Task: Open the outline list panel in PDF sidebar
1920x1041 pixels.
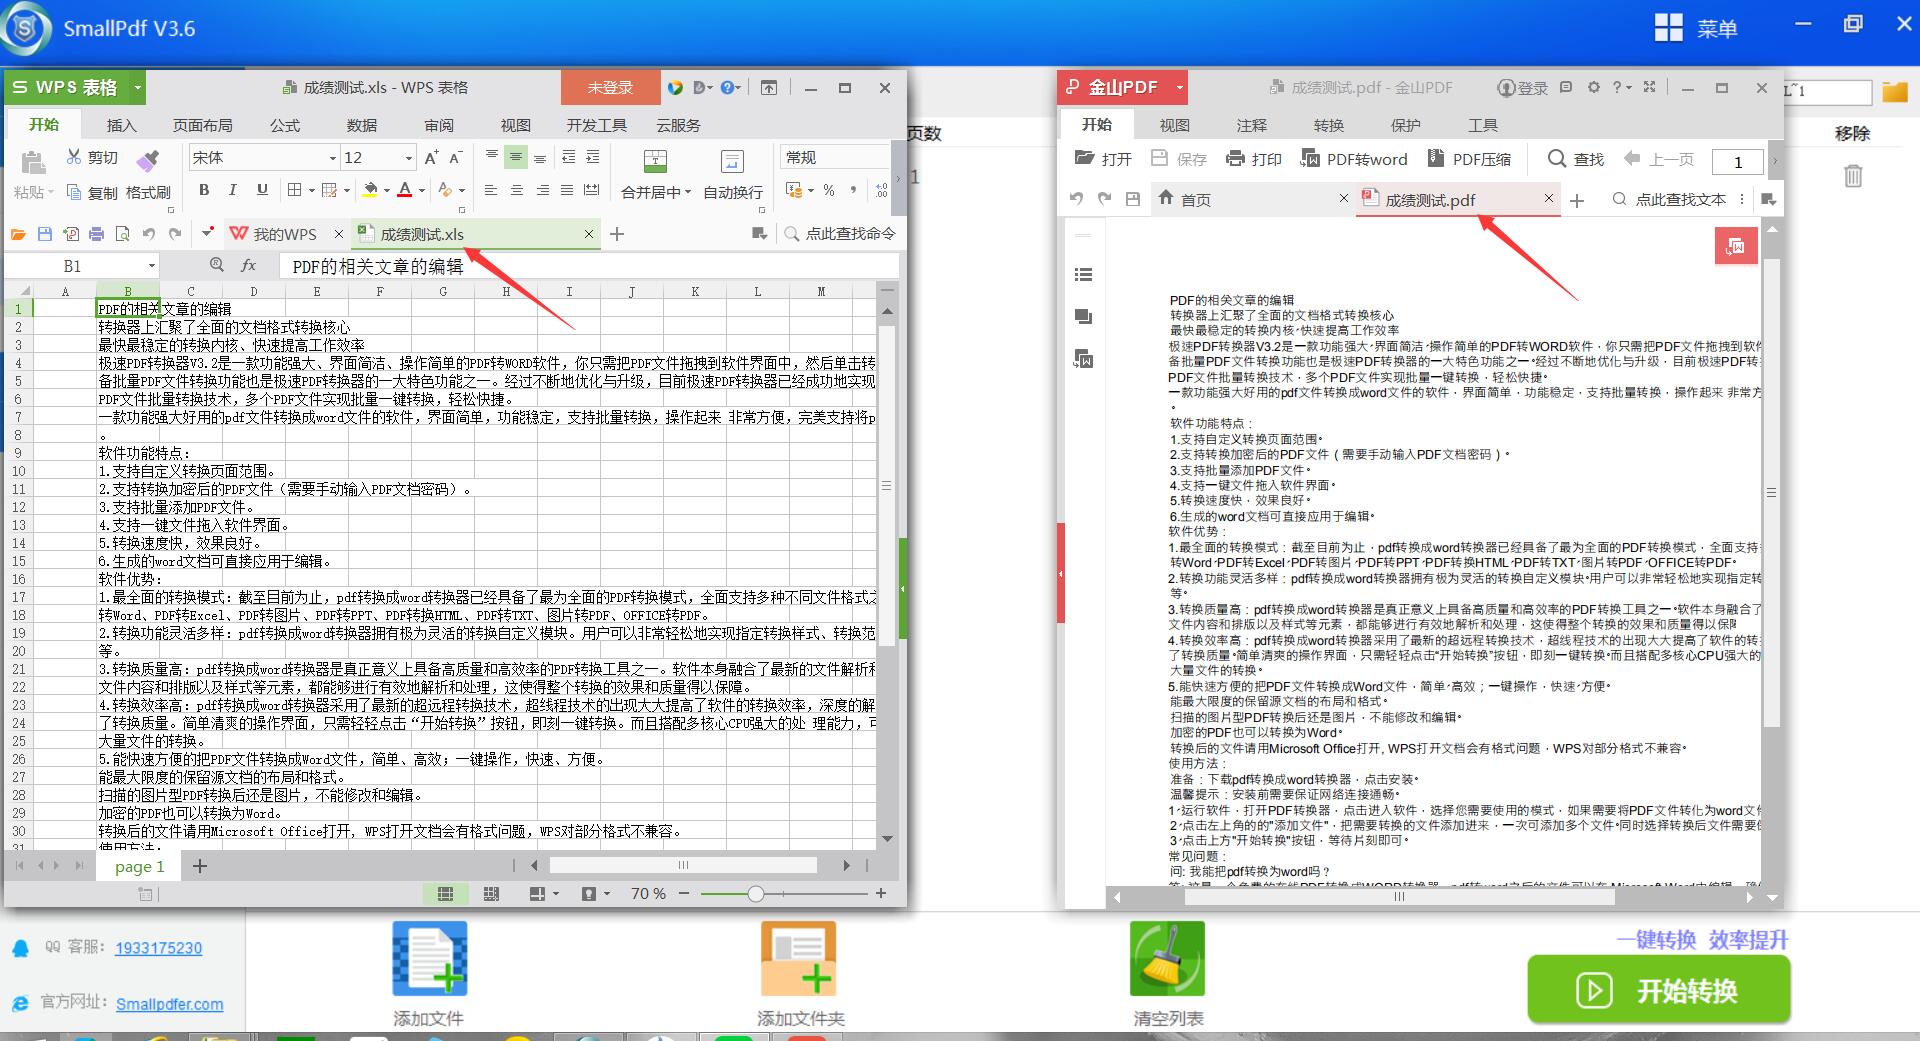Action: click(1083, 275)
